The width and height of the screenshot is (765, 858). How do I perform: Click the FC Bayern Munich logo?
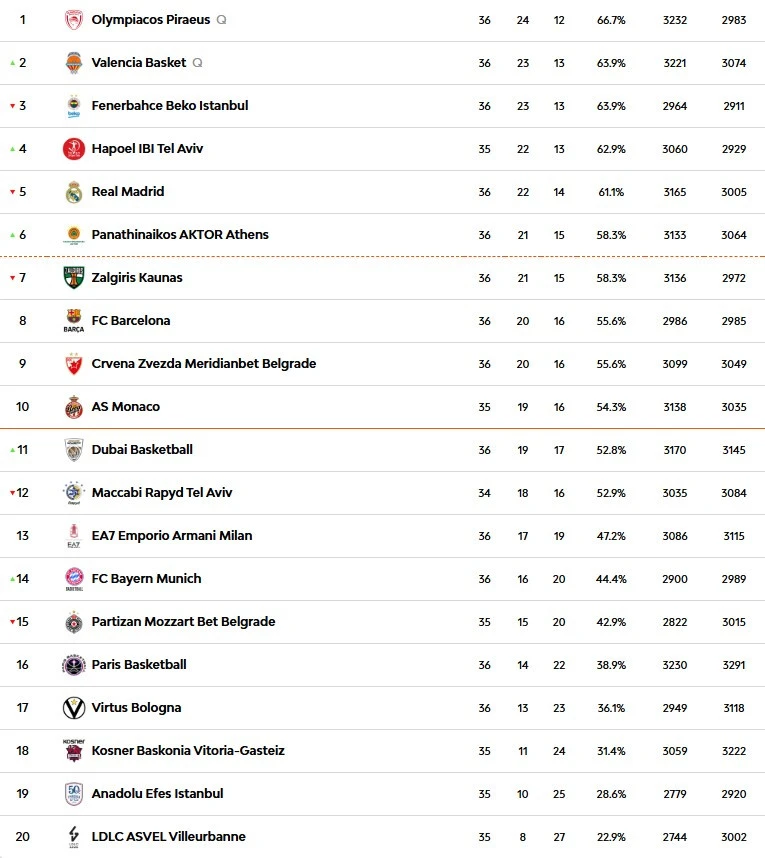tap(74, 579)
